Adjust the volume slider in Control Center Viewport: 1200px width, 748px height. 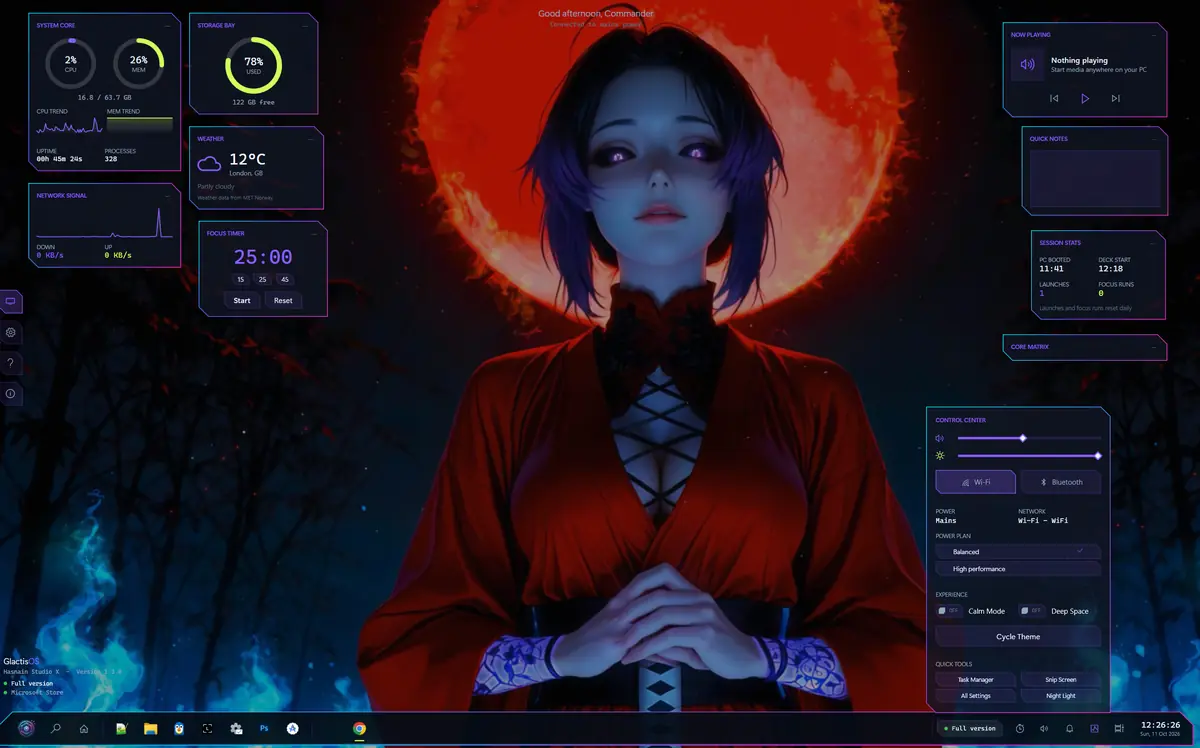(x=1029, y=438)
